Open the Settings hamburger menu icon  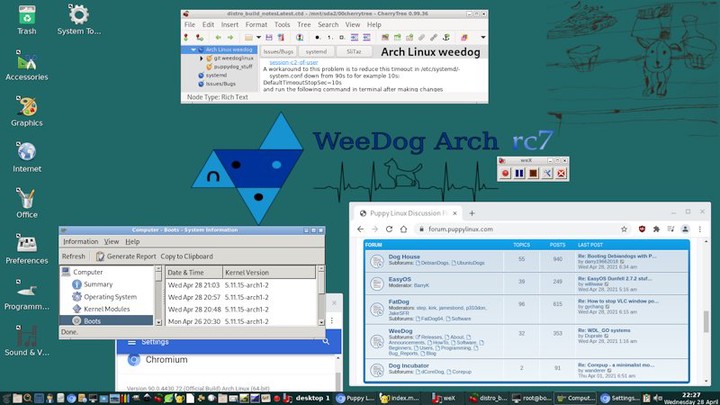pyautogui.click(x=132, y=342)
